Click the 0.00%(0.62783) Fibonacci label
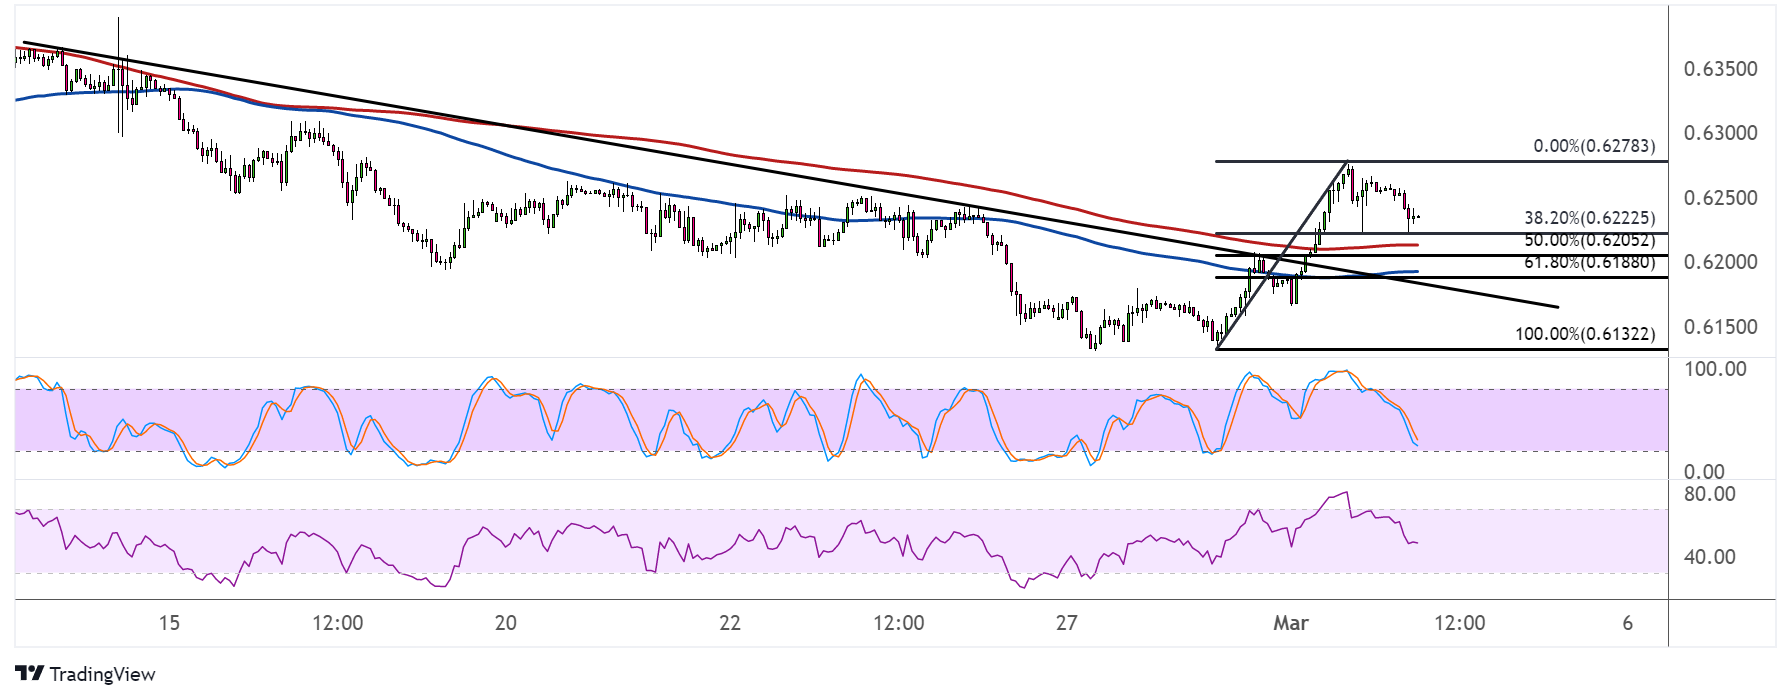Viewport: 1791px width, 700px height. [x=1594, y=146]
